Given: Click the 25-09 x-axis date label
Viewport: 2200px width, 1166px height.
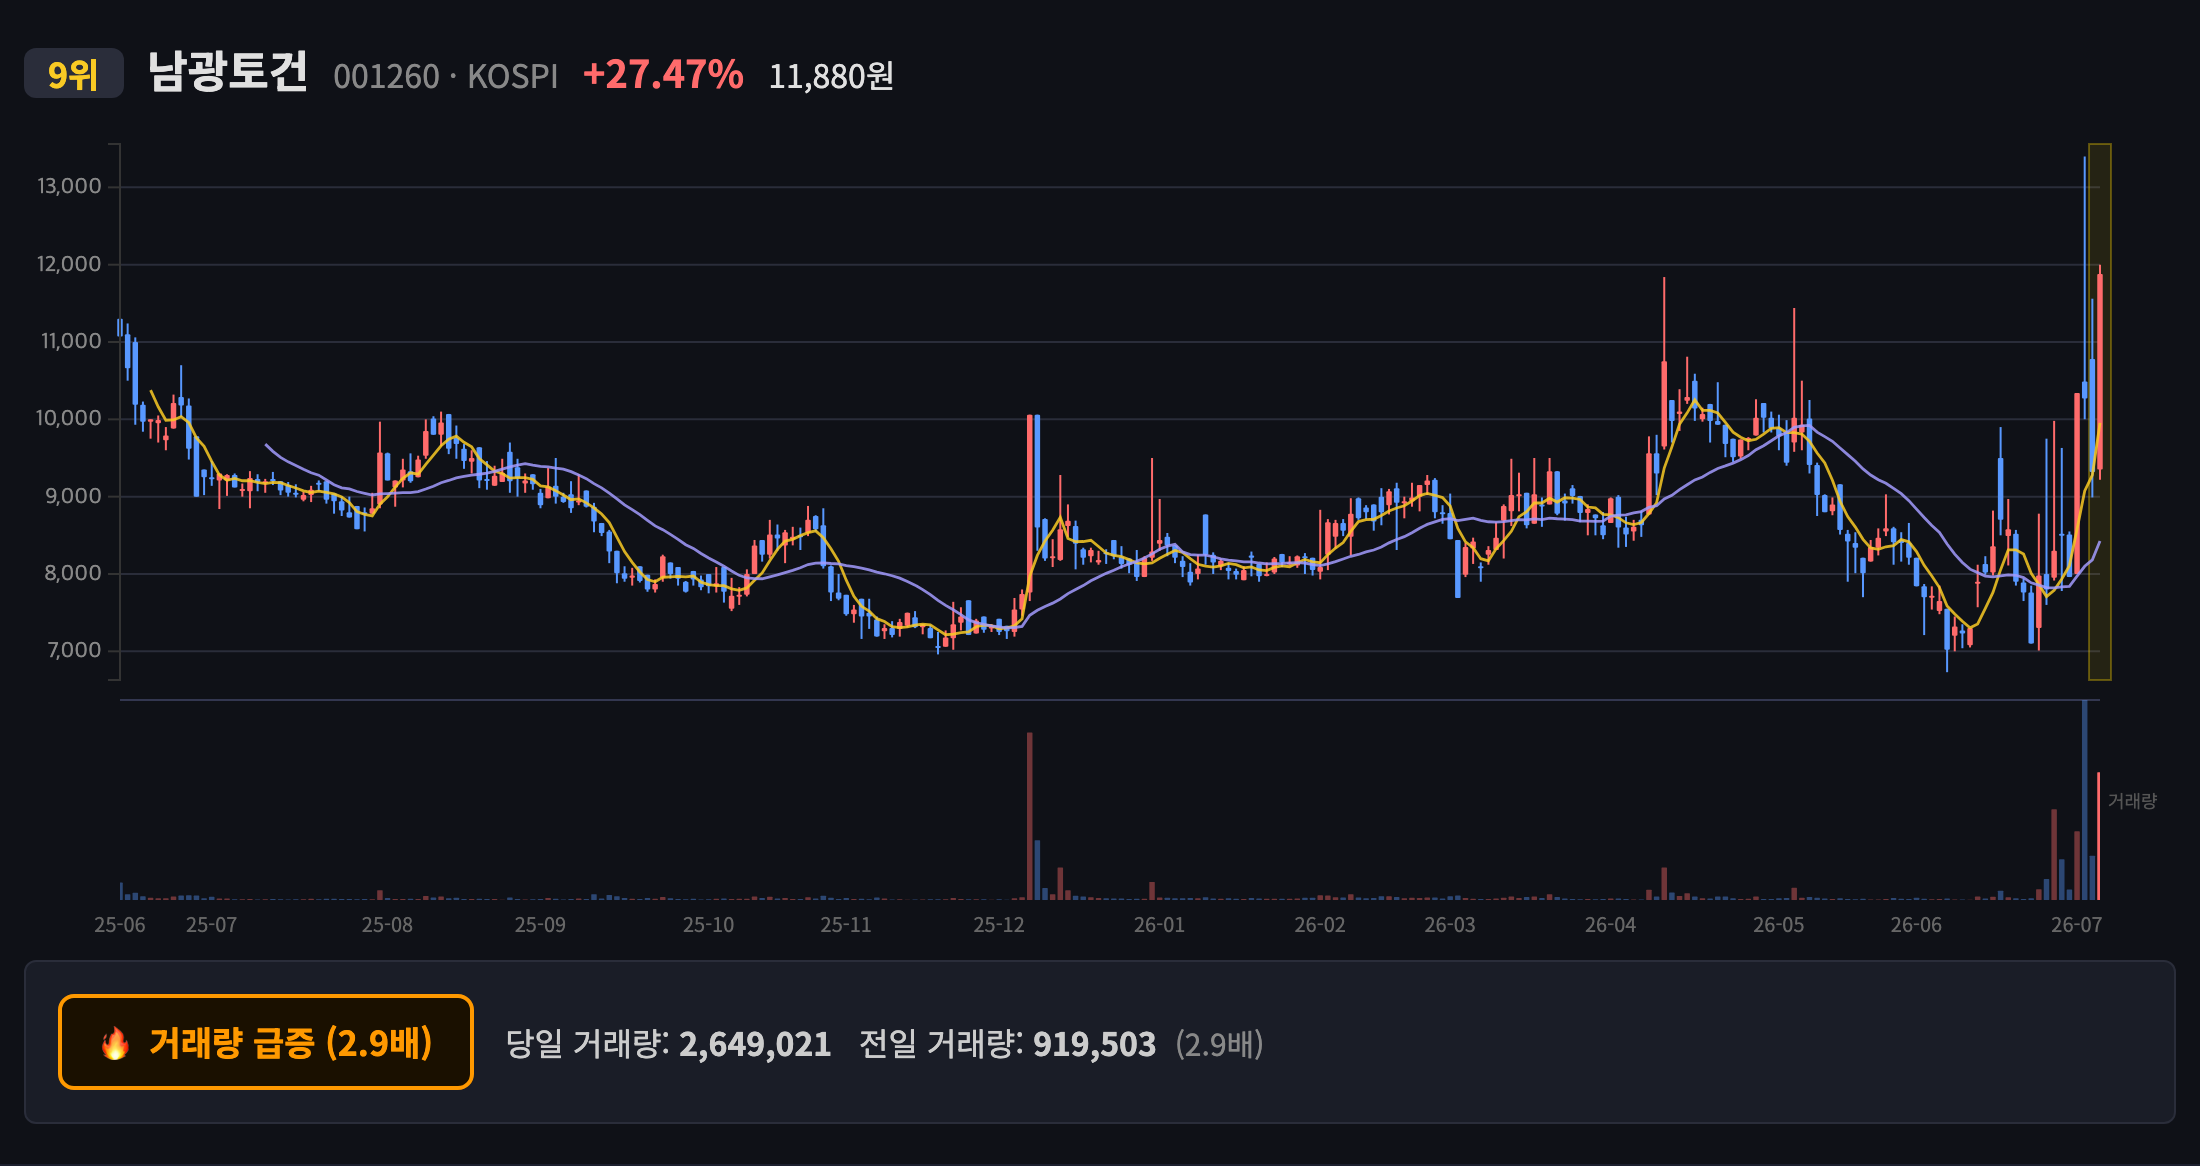Looking at the screenshot, I should [x=540, y=925].
